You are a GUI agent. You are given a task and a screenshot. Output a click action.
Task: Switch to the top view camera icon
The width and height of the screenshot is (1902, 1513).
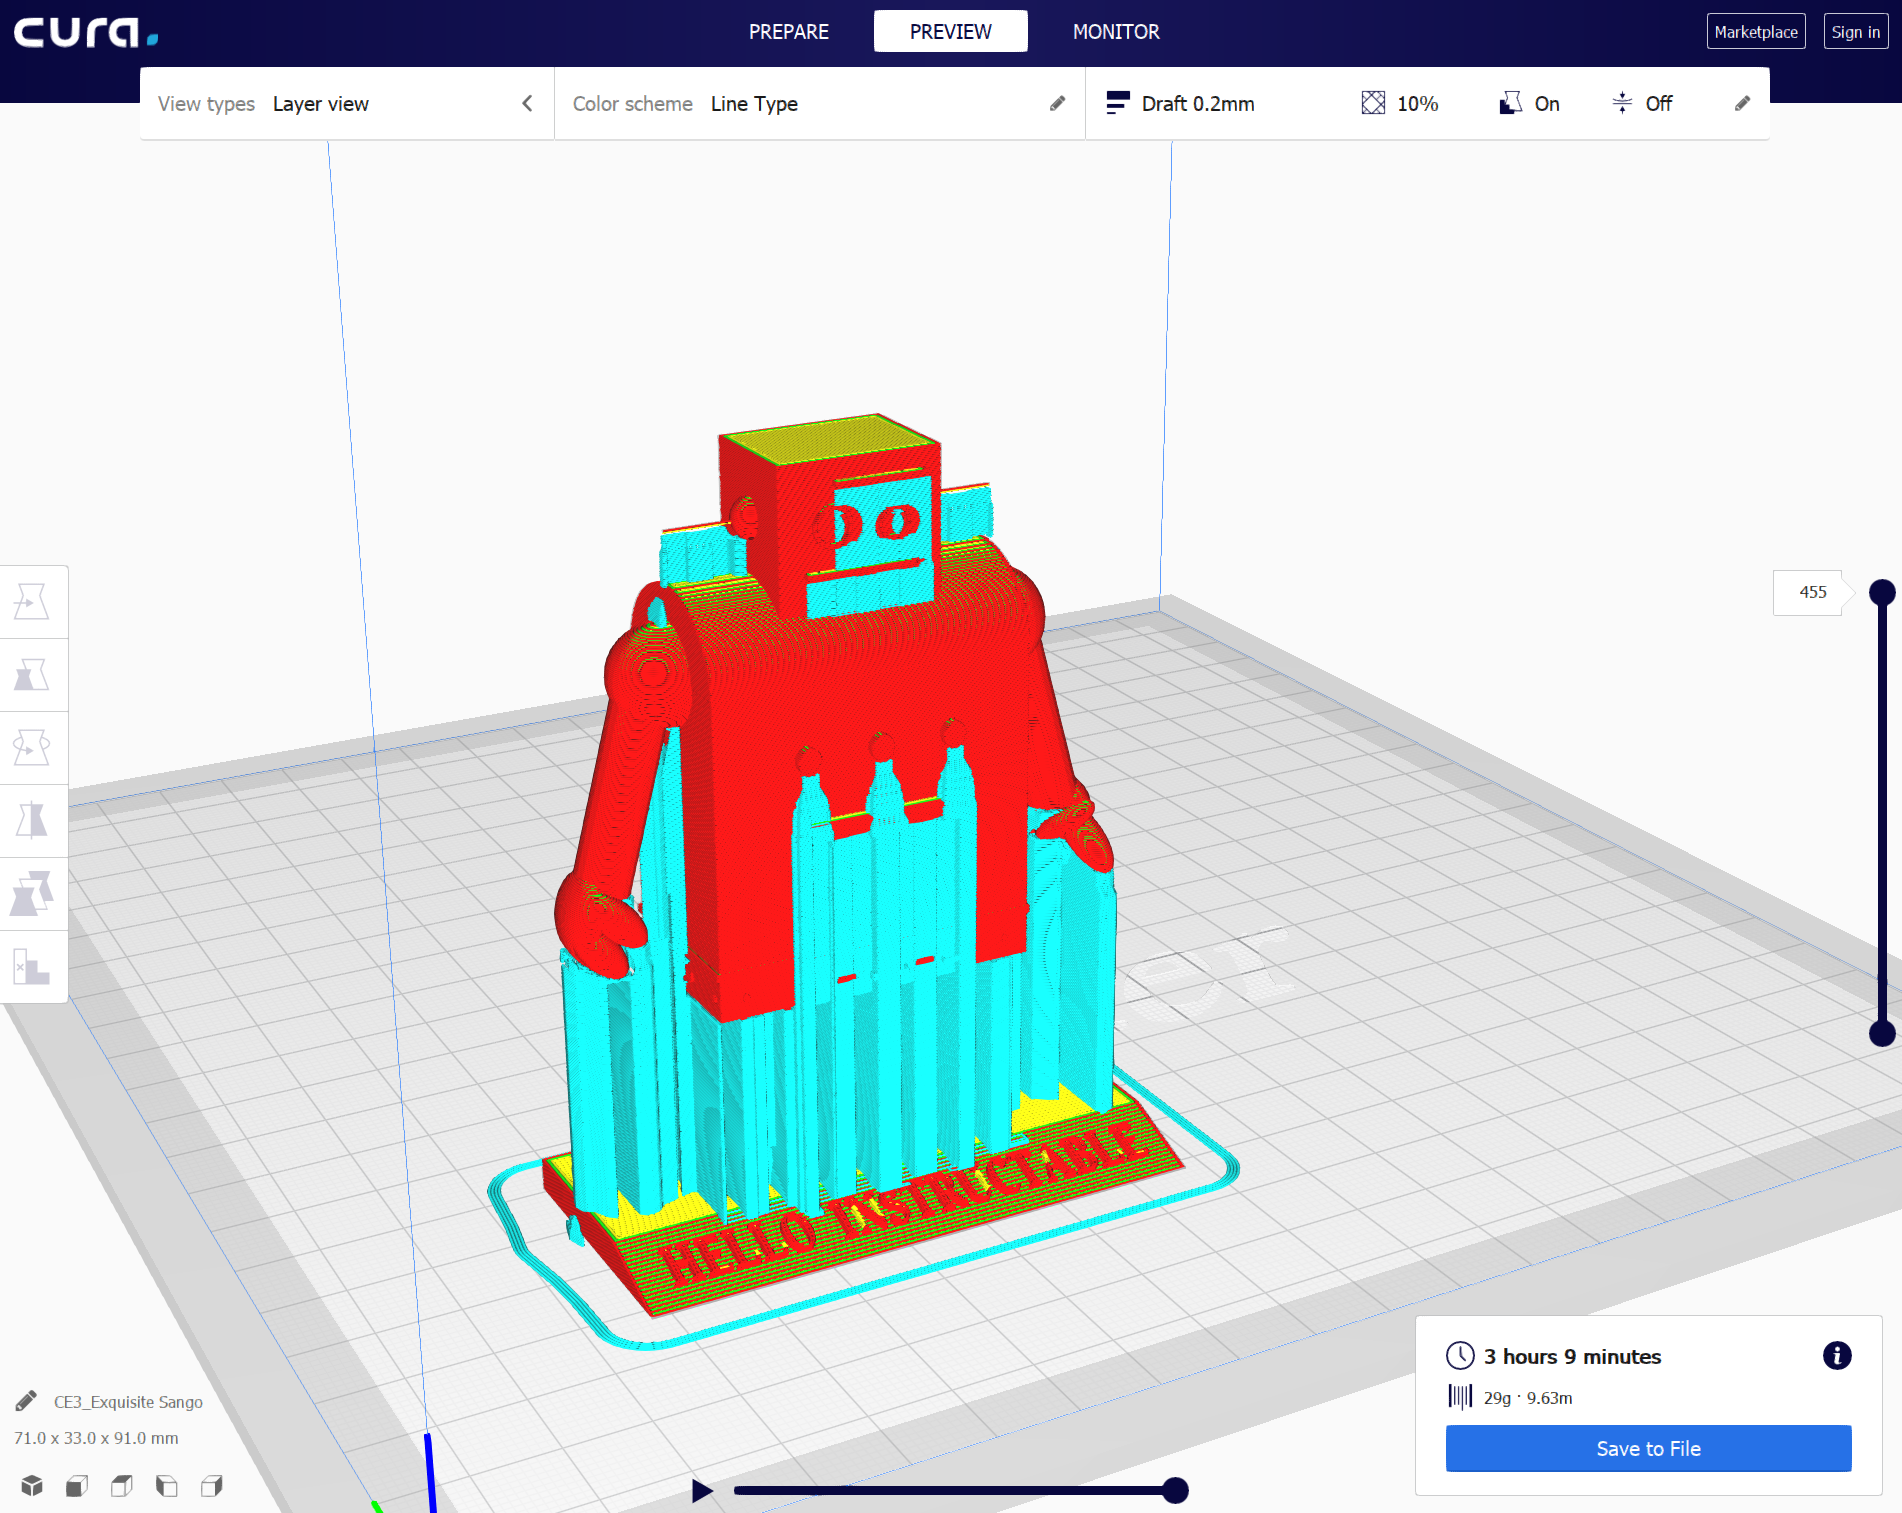pyautogui.click(x=122, y=1486)
